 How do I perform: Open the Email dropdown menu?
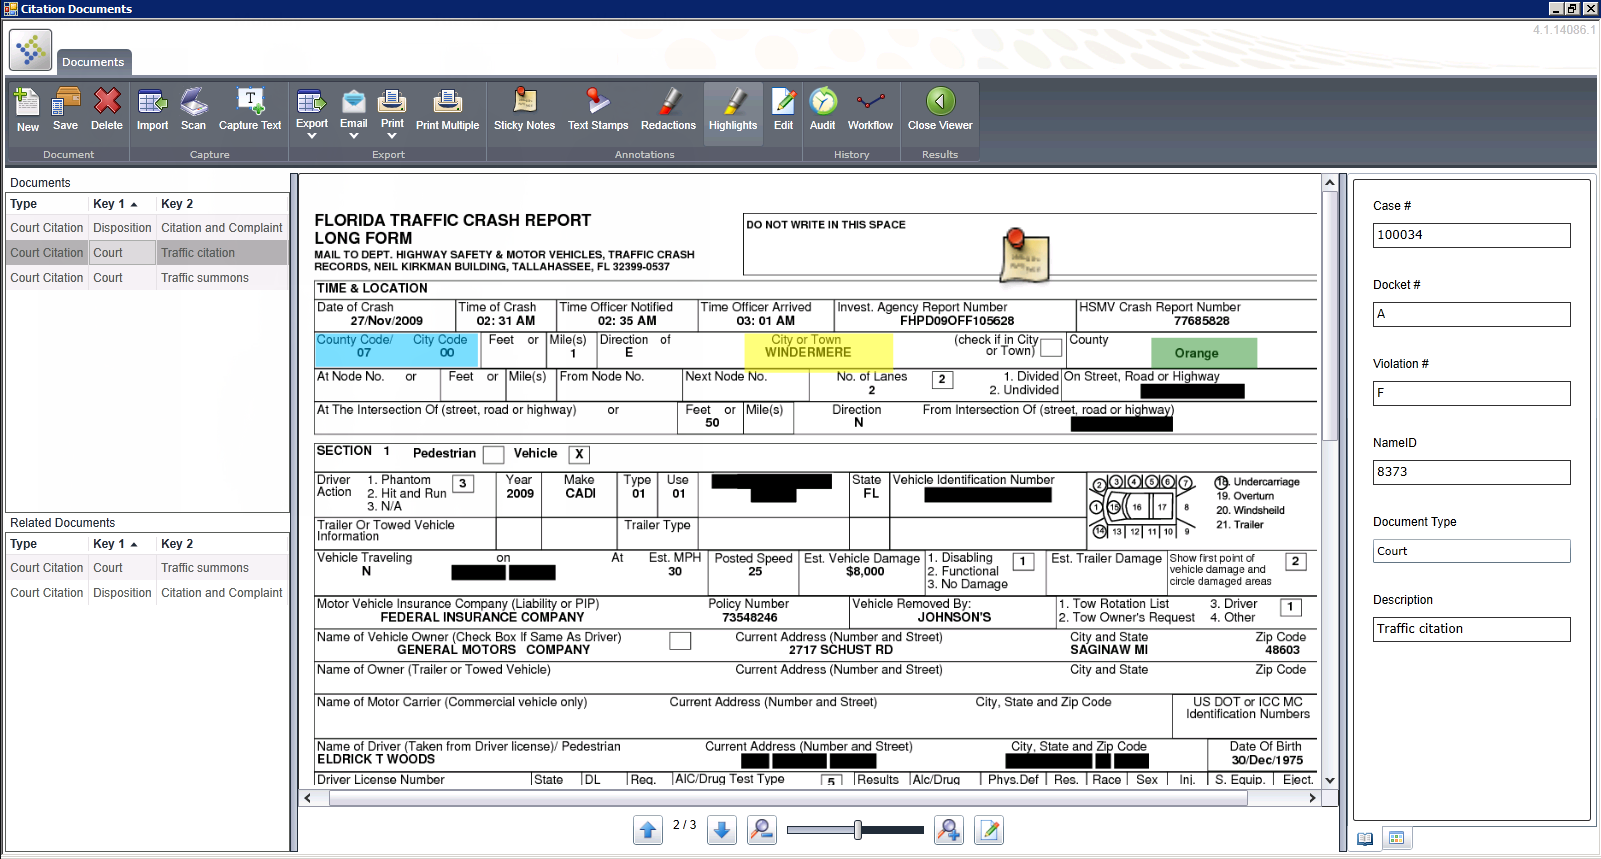353,137
